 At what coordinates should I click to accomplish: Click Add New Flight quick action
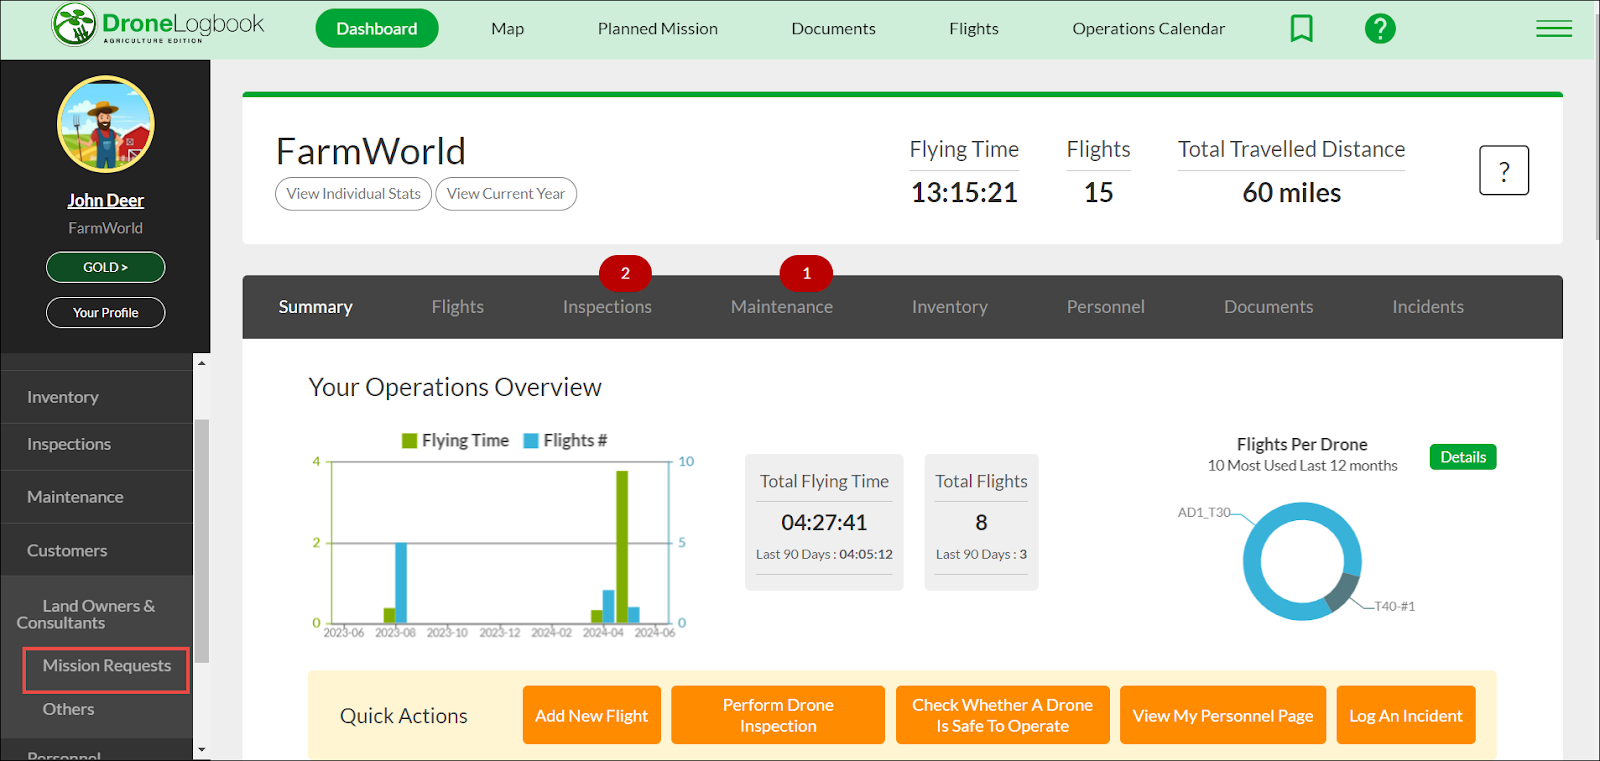coord(592,715)
